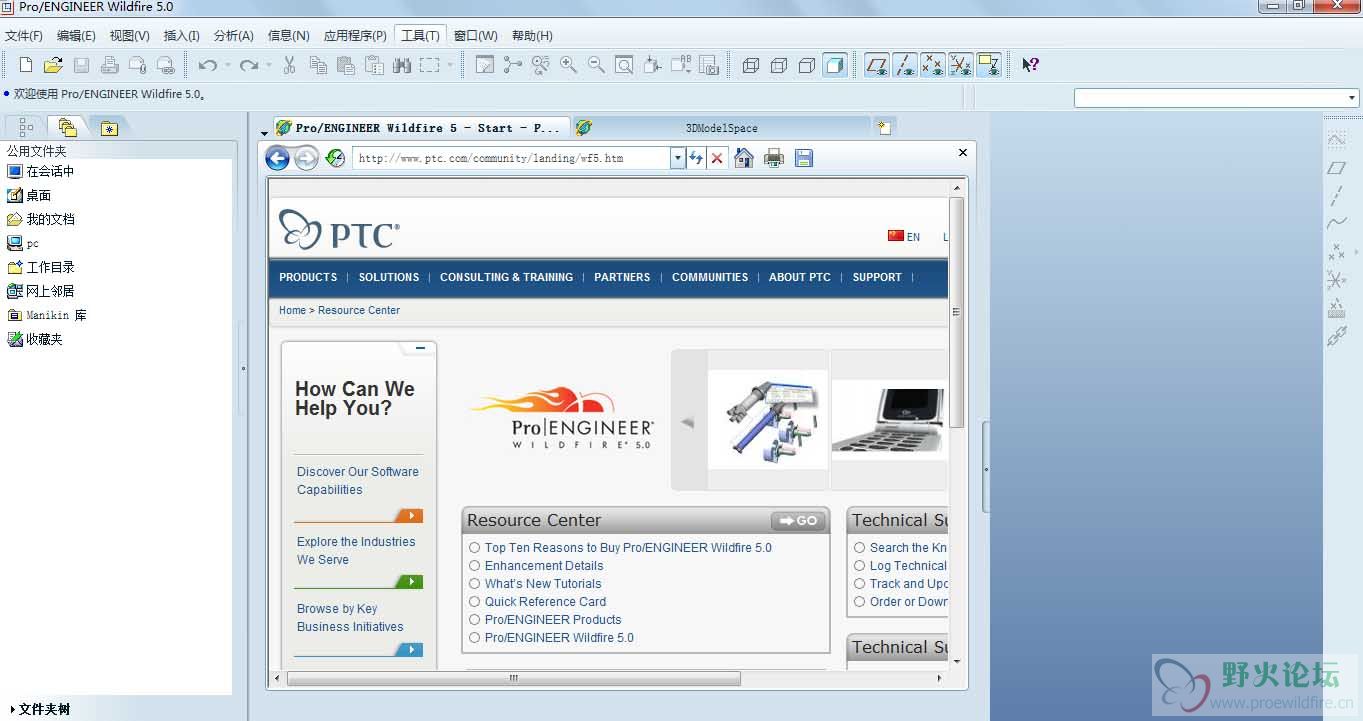Select Pro/ENGINEER Wildfire 5 Start tab
The height and width of the screenshot is (721, 1363).
pyautogui.click(x=421, y=127)
